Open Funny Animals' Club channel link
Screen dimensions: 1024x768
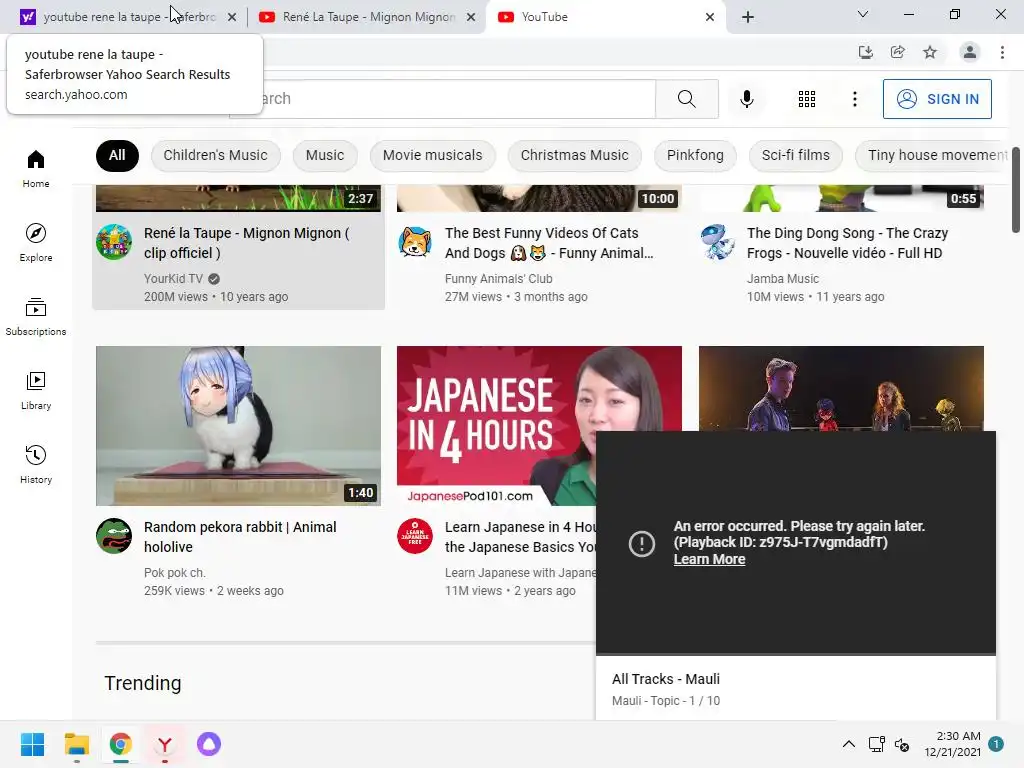(x=498, y=279)
